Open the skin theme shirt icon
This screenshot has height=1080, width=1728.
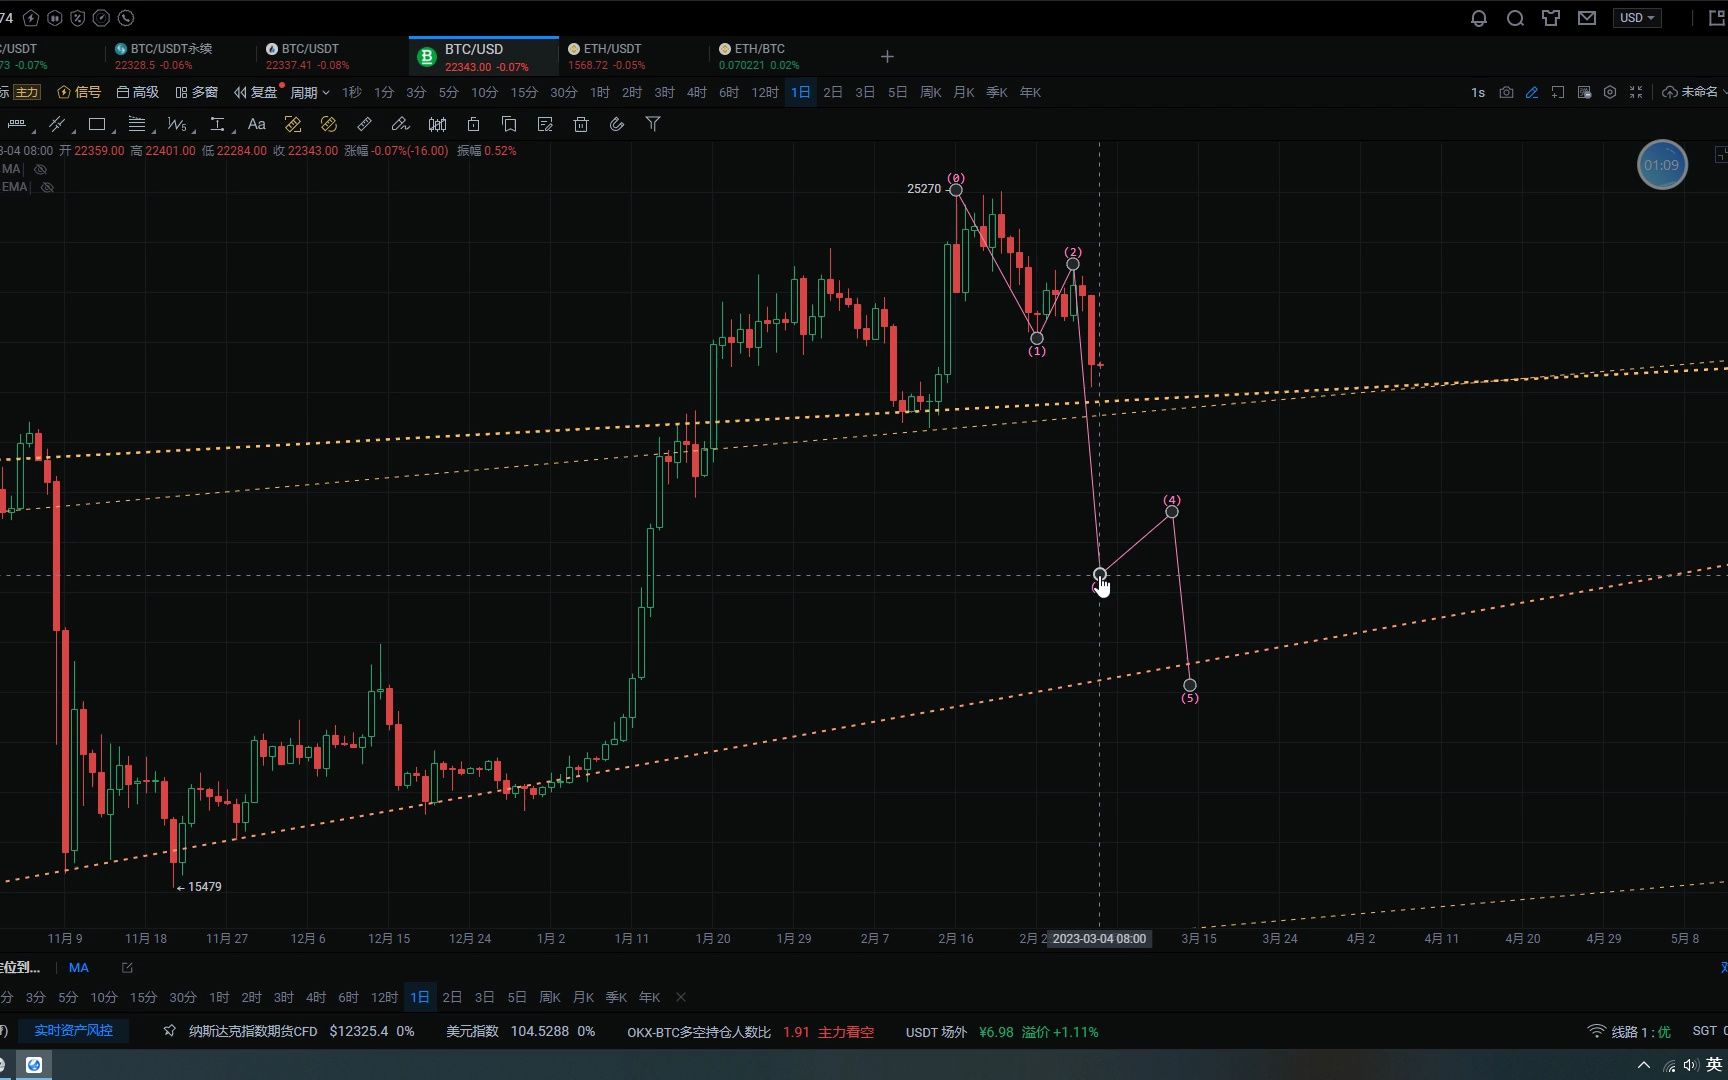tap(1551, 18)
